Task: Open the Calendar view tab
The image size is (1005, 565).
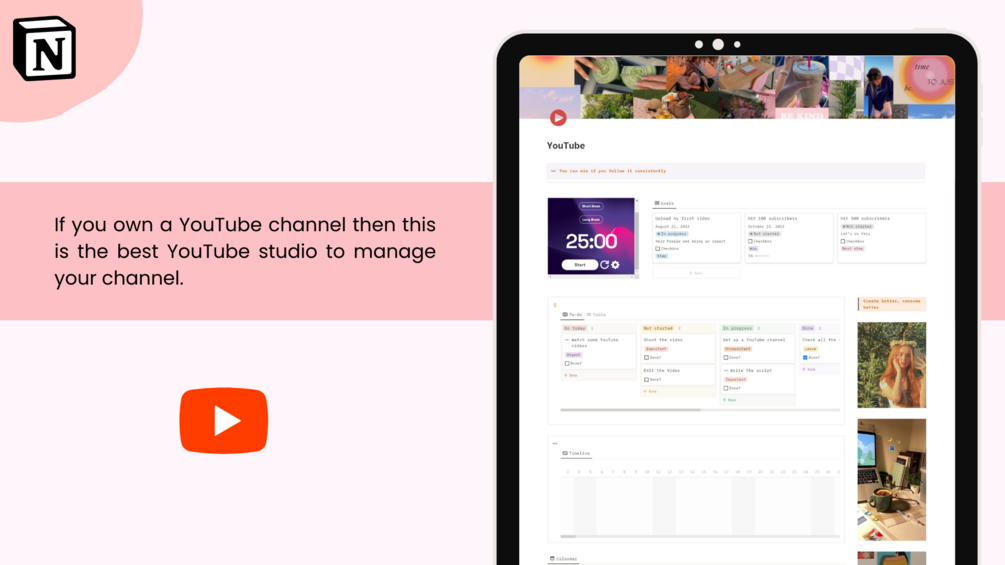Action: 563,559
